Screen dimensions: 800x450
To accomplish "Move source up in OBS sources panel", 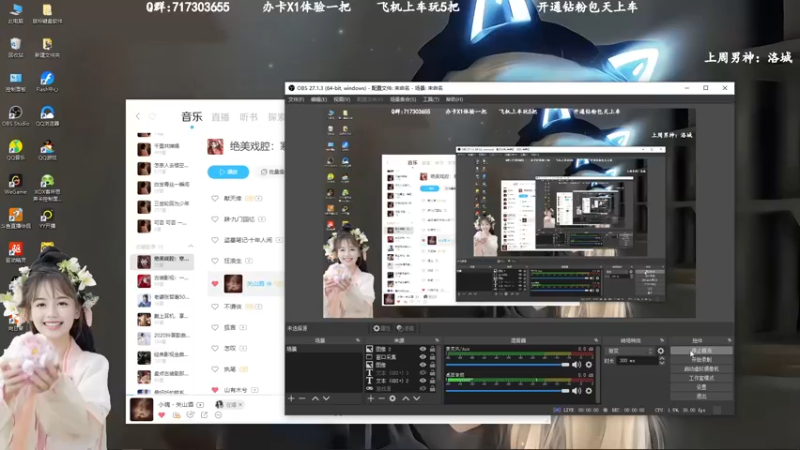I will pos(406,398).
